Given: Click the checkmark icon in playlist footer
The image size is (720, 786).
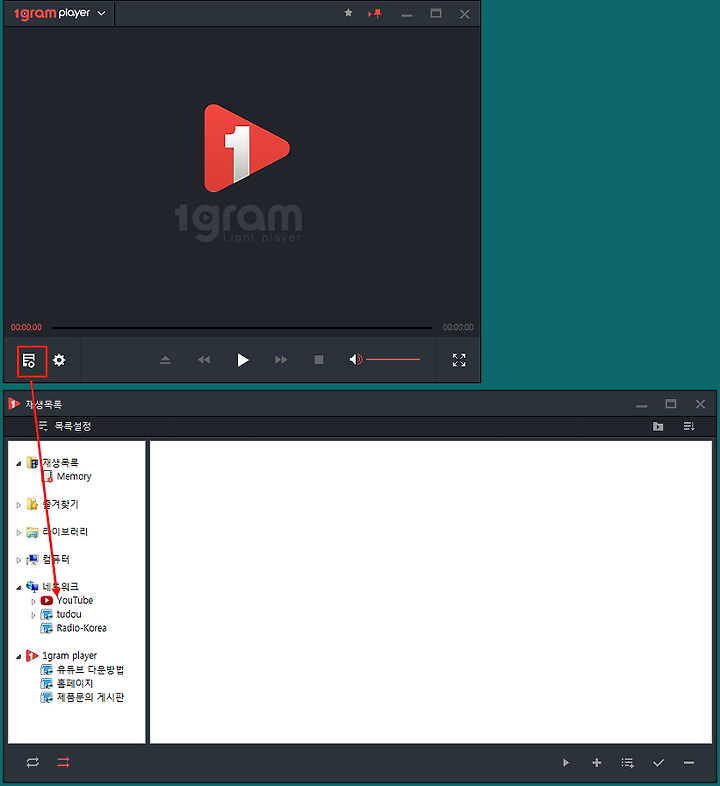Looking at the screenshot, I should [658, 763].
